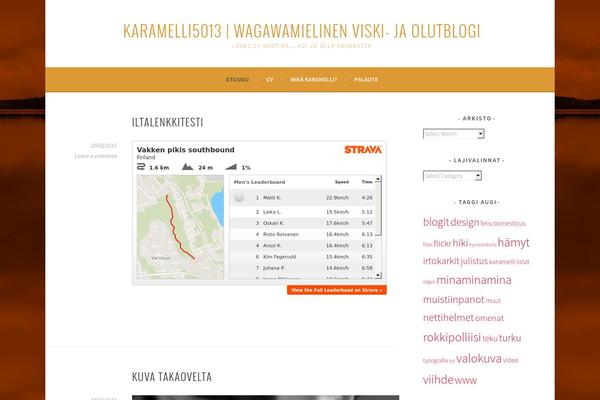Open the Iltalenkkitesti post title
600x400 pixels.
click(x=167, y=122)
